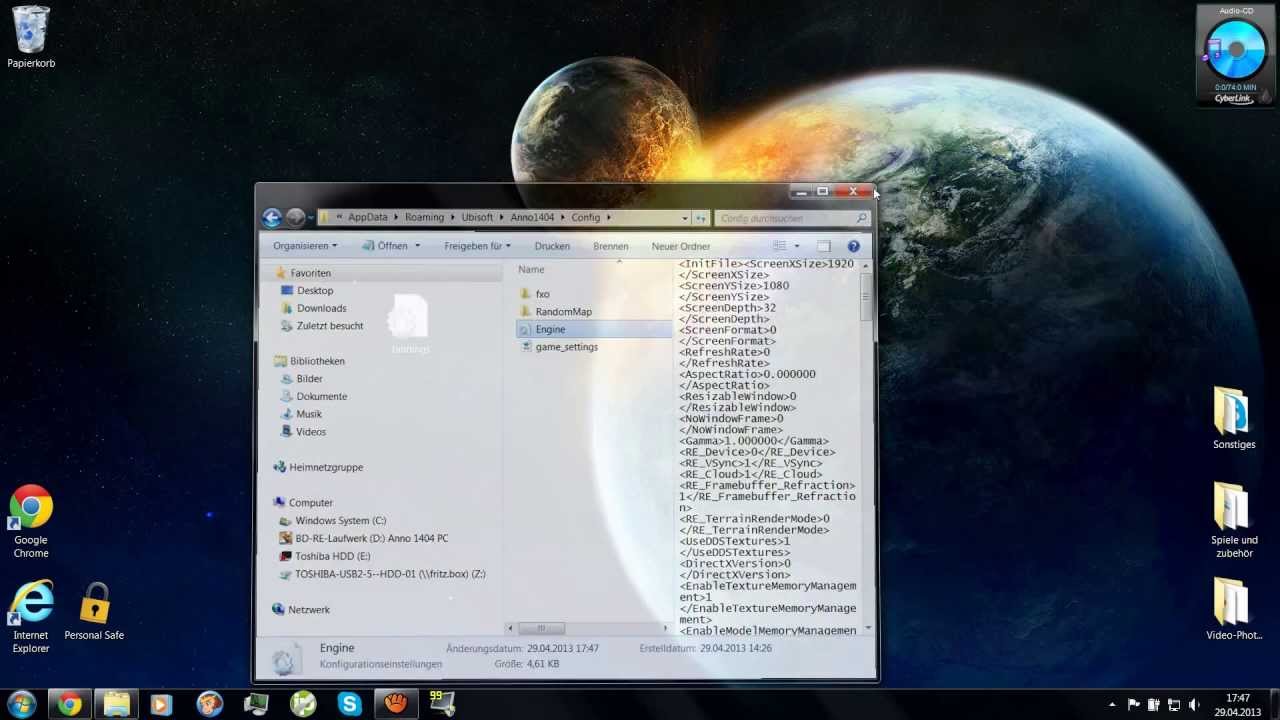Open the Toshiba HDD (E:) drive
This screenshot has width=1280, height=720.
(x=332, y=556)
